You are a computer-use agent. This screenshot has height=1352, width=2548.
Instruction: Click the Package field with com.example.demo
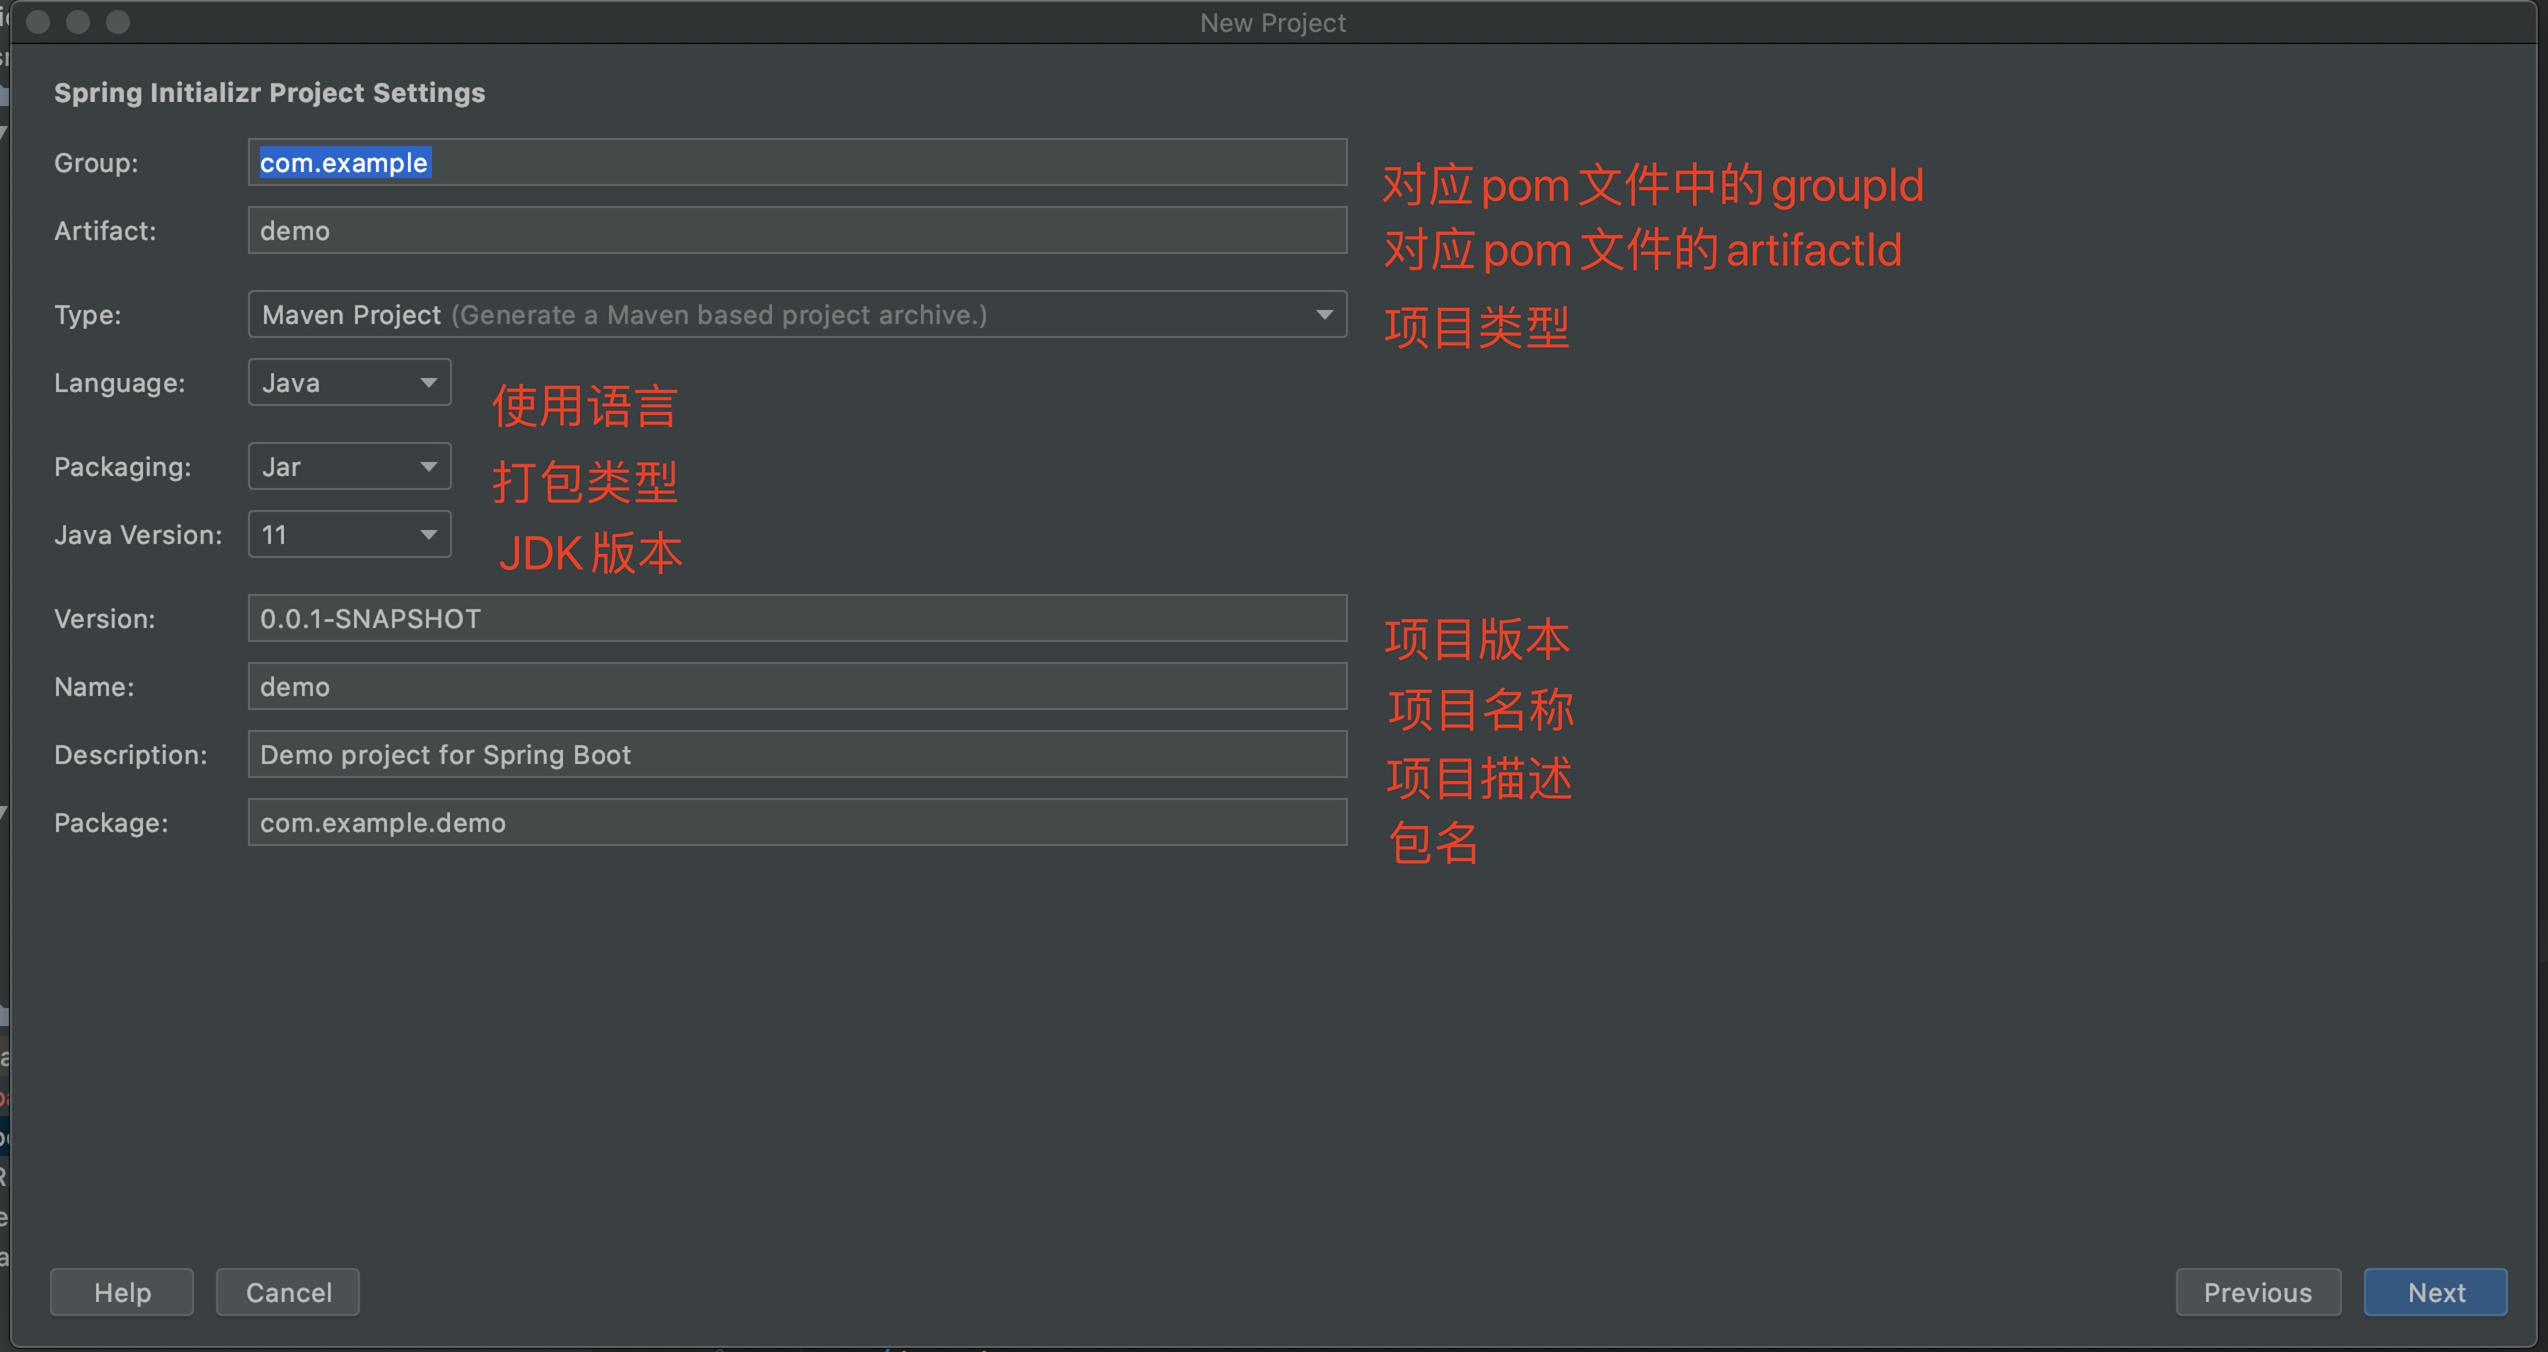(796, 823)
